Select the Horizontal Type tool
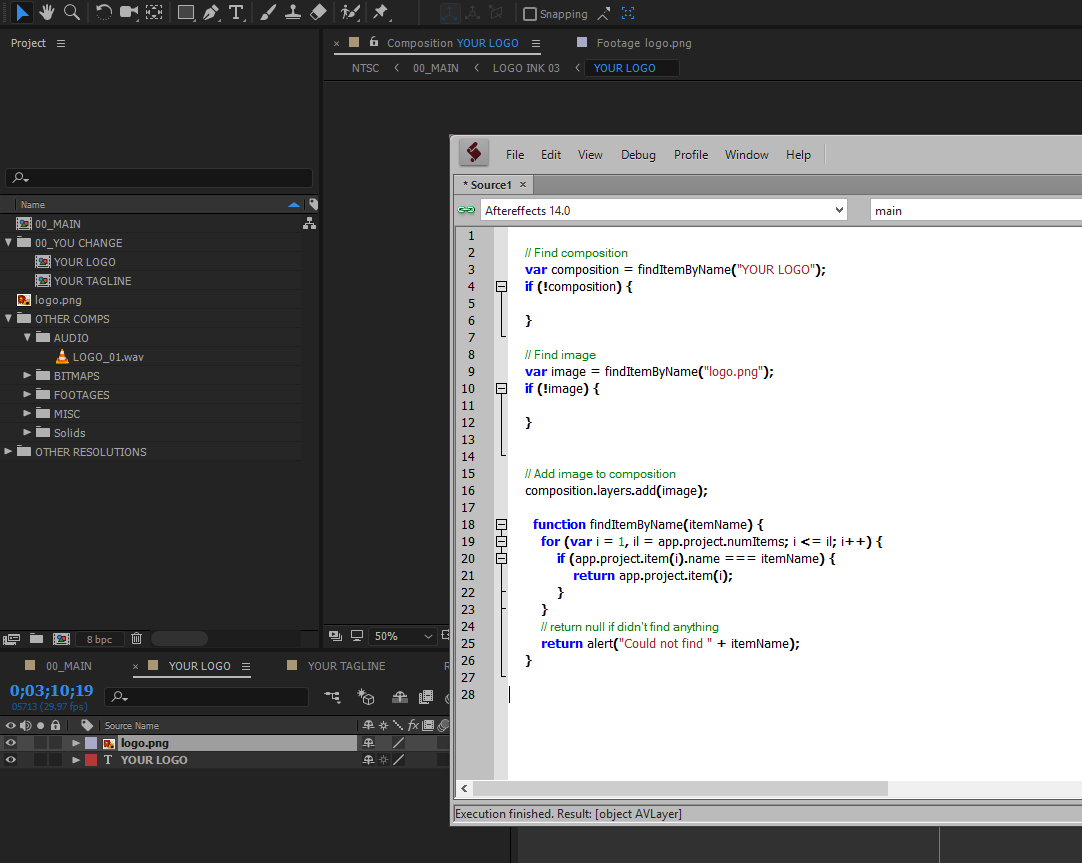This screenshot has width=1082, height=863. point(236,13)
